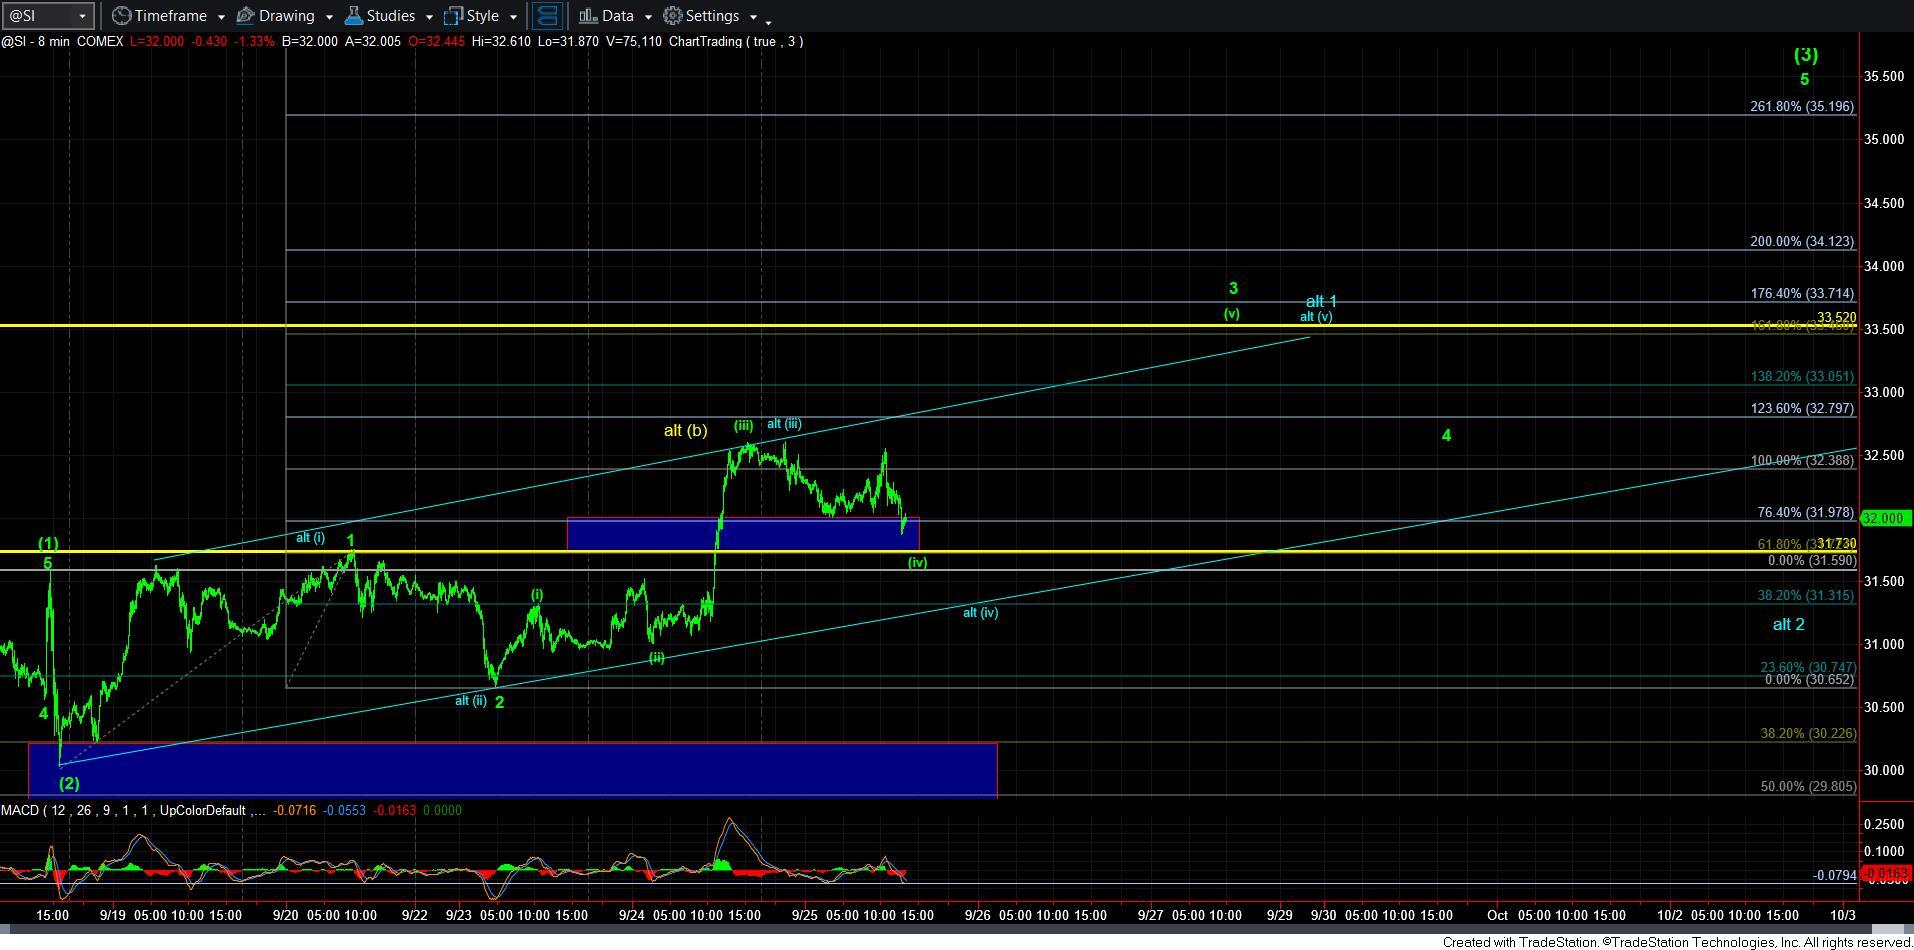Expand the Drawing dropdown arrow
Viewport: 1914px width, 950px height.
pyautogui.click(x=329, y=17)
